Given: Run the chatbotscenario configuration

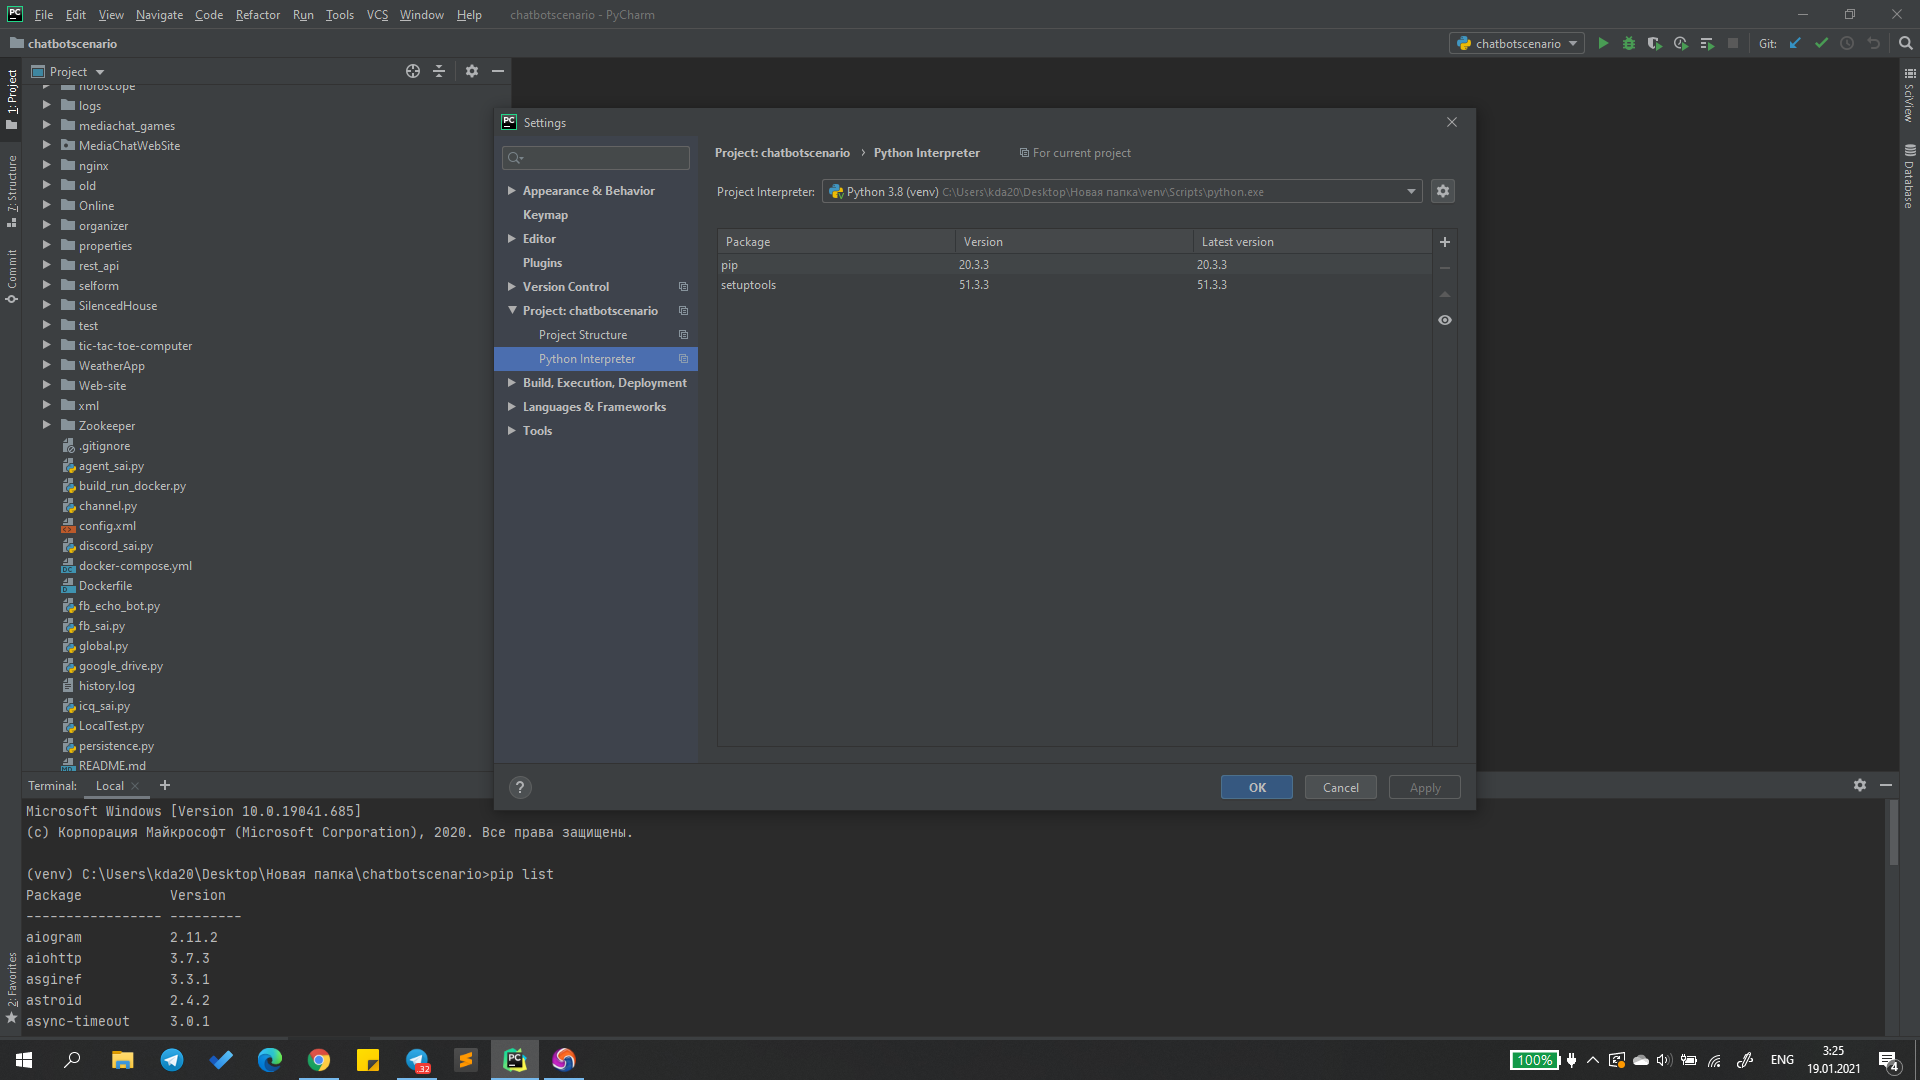Looking at the screenshot, I should (1603, 43).
